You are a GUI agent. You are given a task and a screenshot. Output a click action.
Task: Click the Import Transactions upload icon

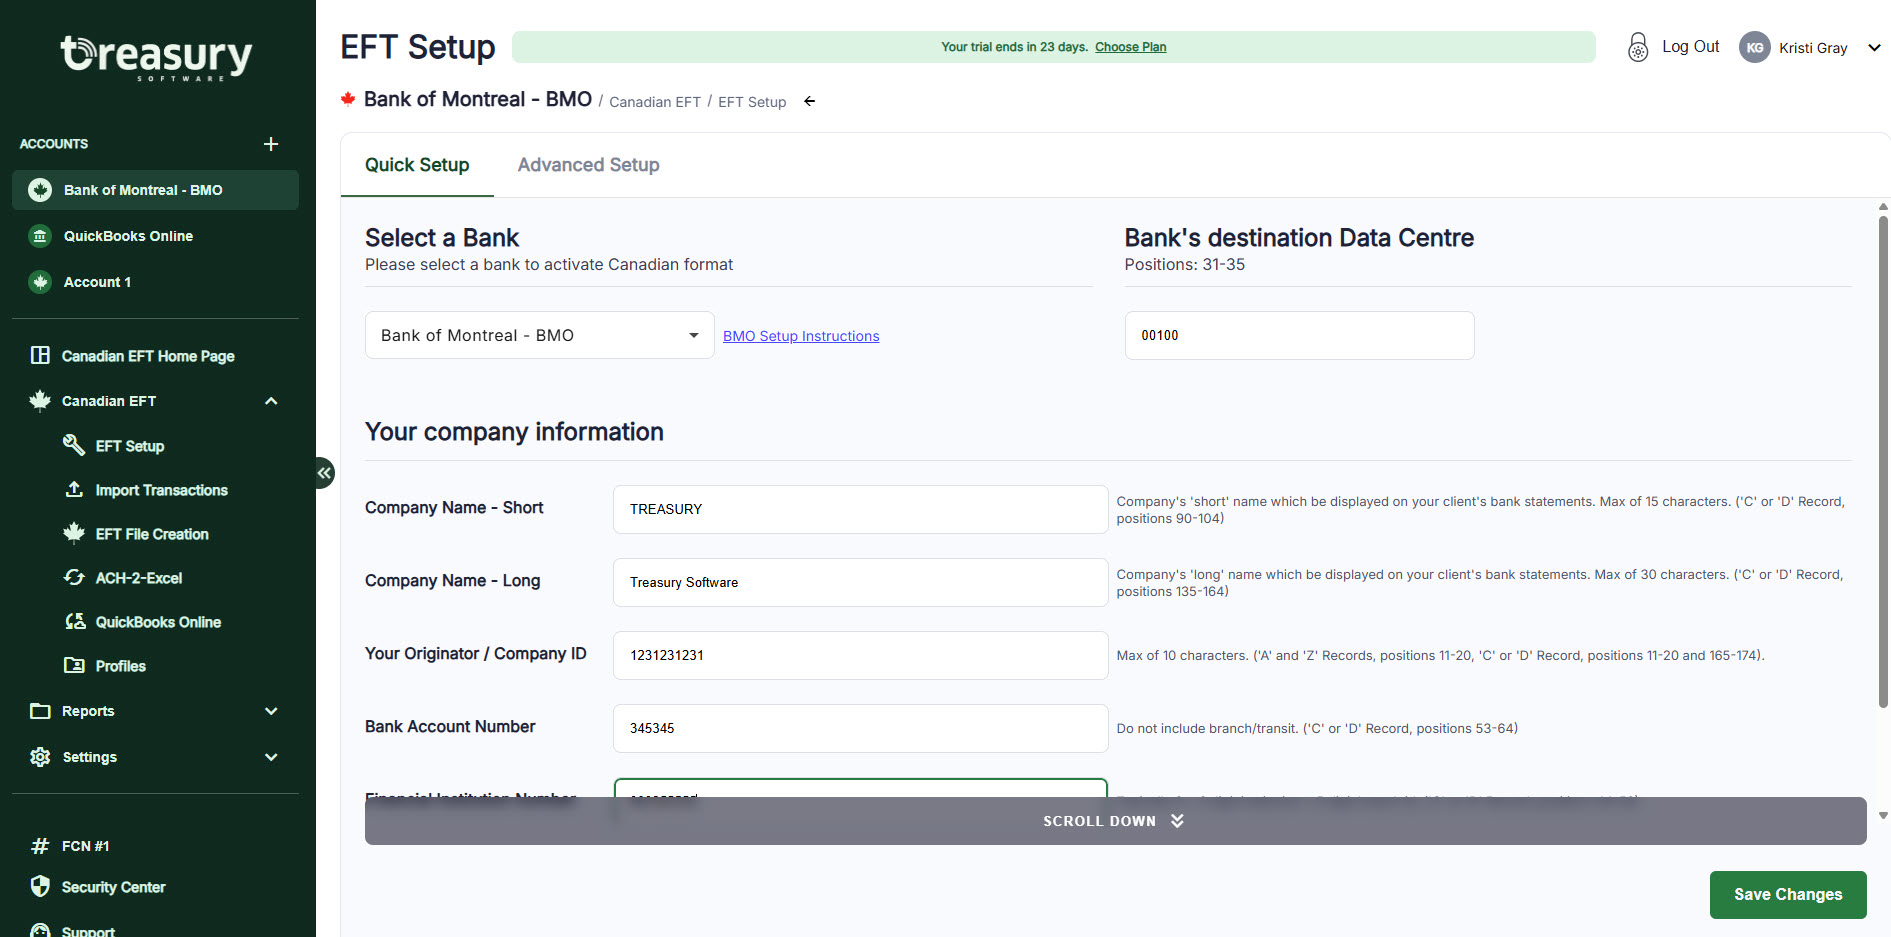74,489
